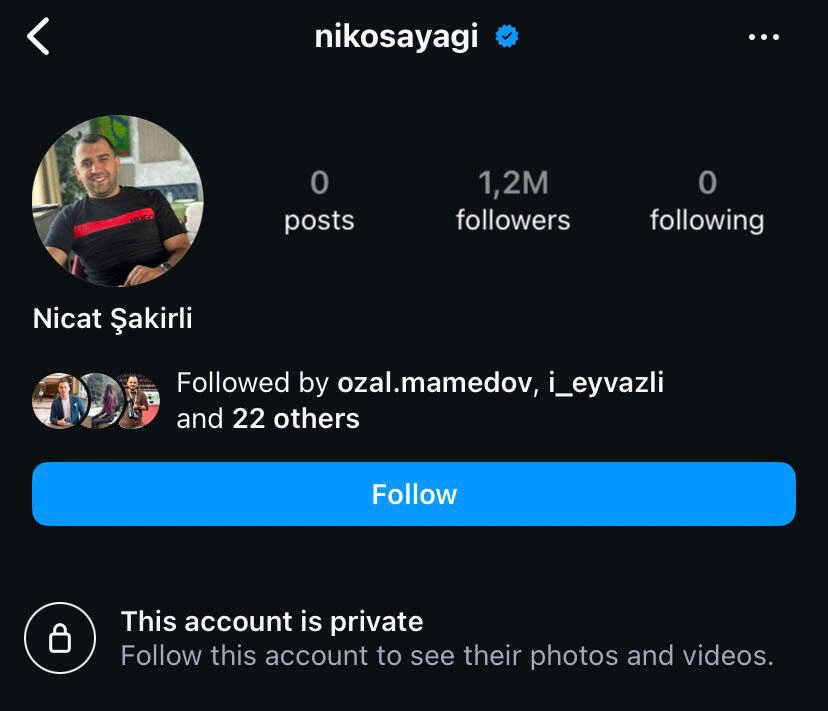Tap the third mutual follower avatar
This screenshot has height=711, width=828.
[x=136, y=401]
